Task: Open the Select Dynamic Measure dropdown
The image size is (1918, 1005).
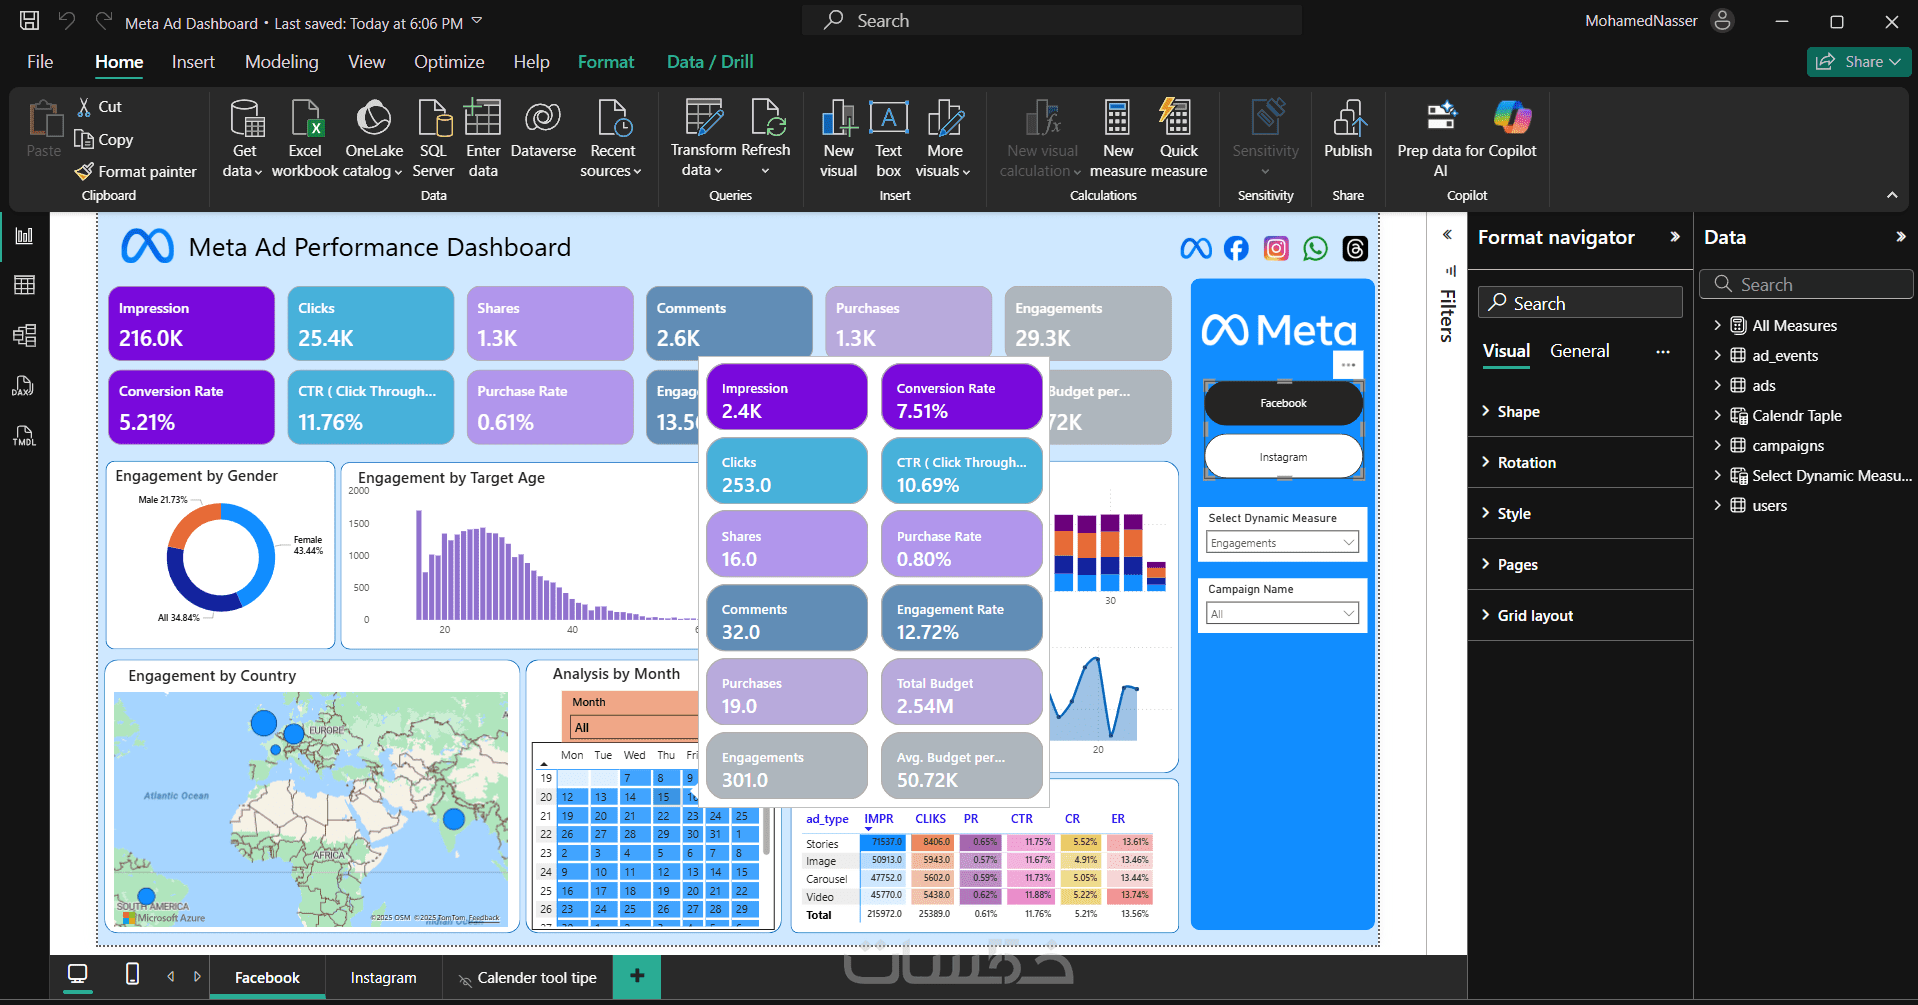Action: (1282, 543)
